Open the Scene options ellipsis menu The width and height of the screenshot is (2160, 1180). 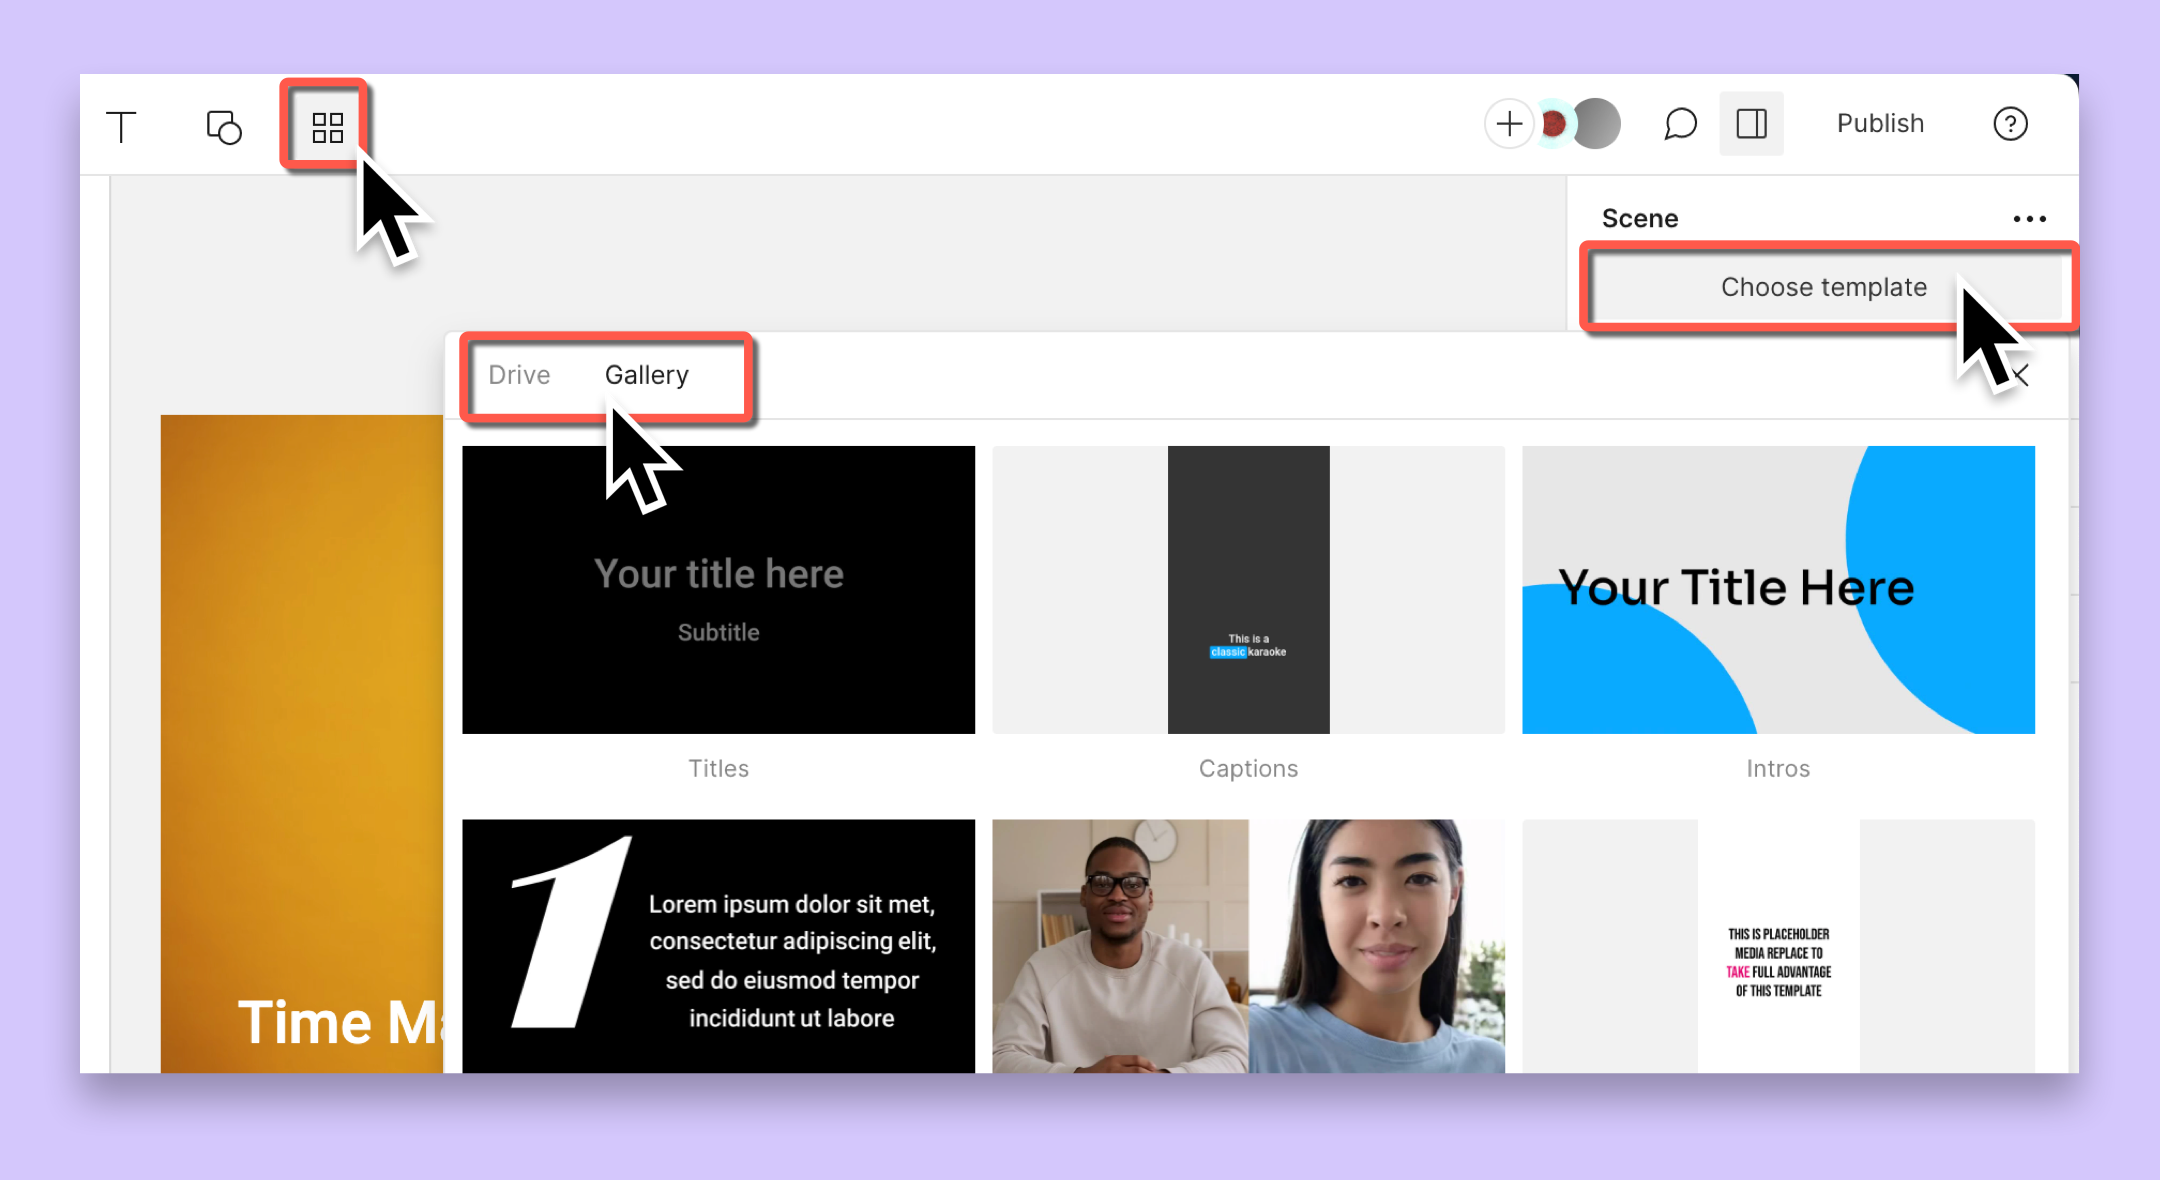(2029, 218)
